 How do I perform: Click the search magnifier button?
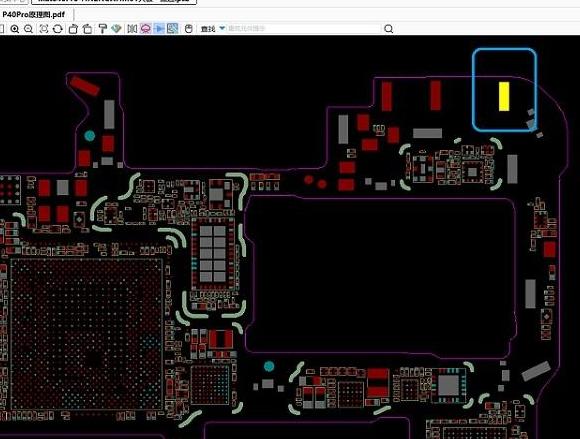click(388, 29)
